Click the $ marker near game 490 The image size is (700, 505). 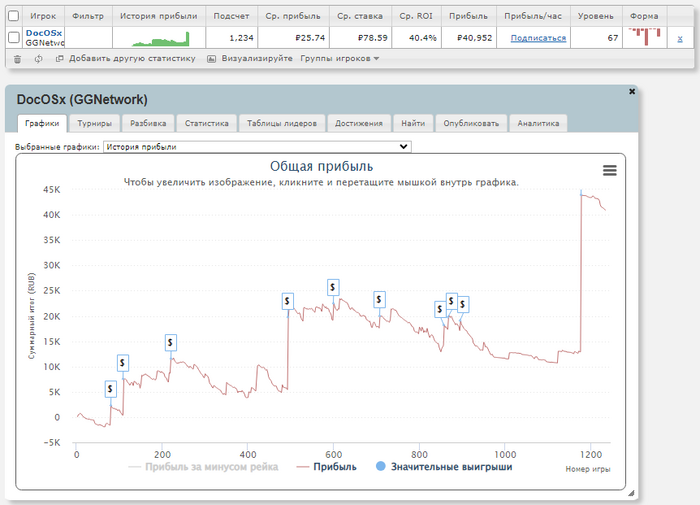[x=288, y=301]
